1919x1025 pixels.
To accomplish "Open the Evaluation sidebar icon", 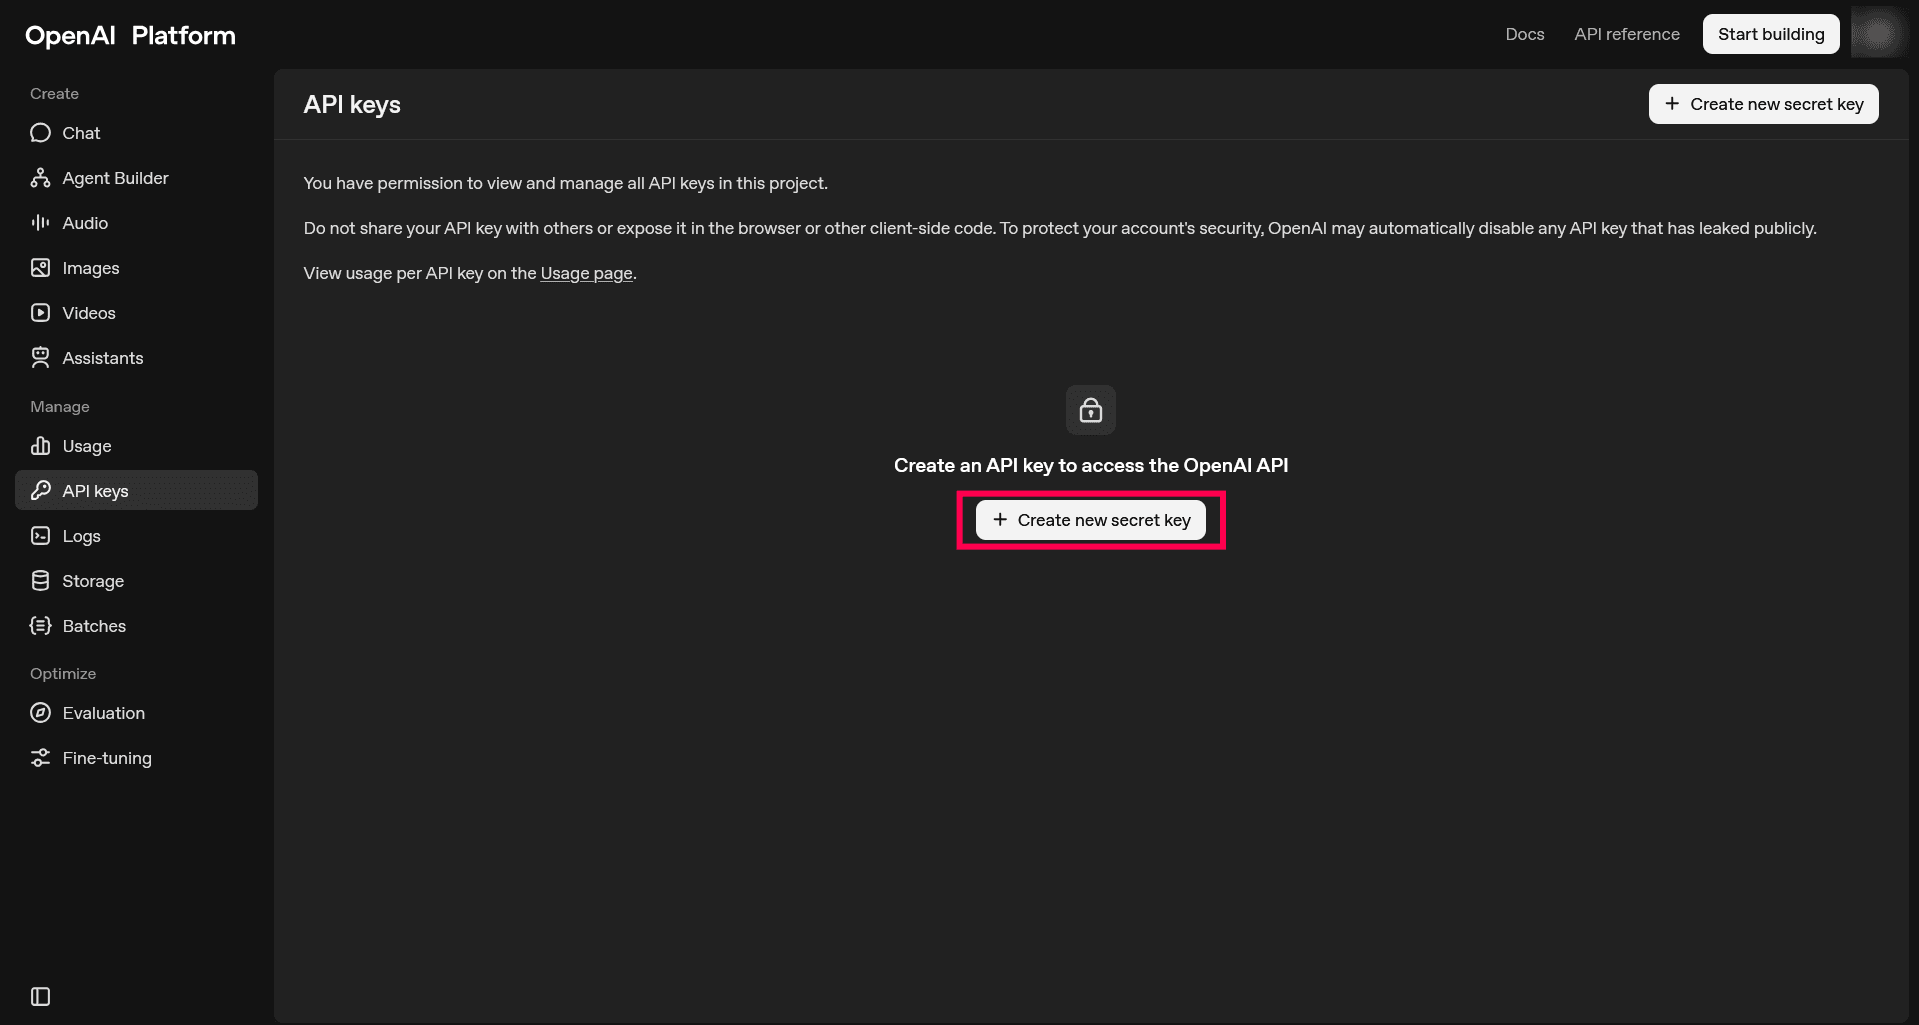I will coord(40,712).
